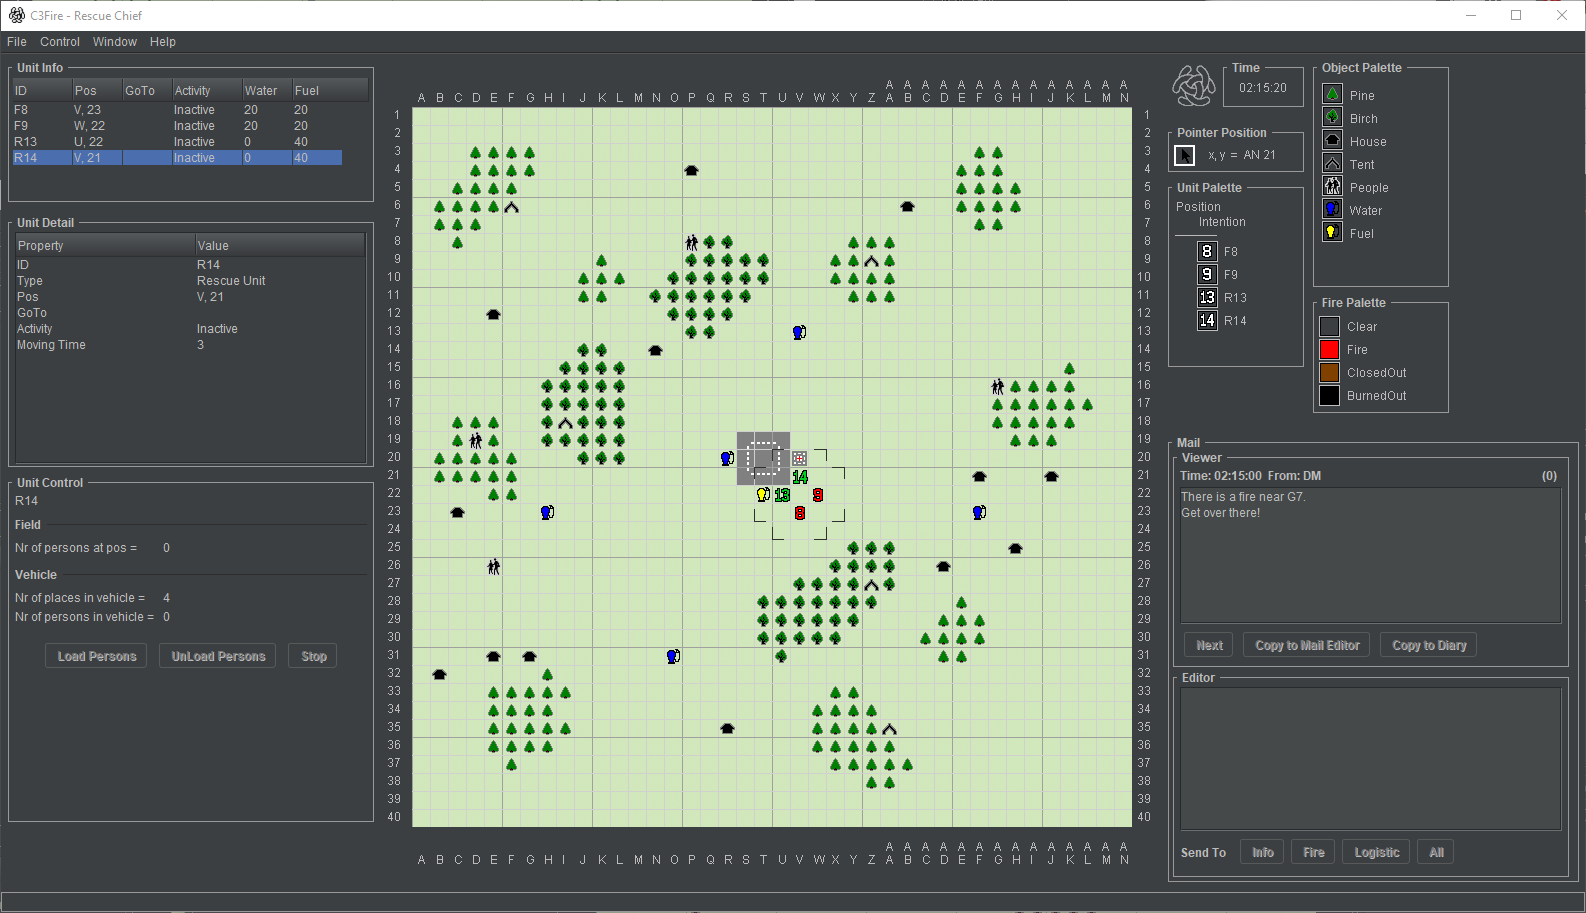Screen dimensions: 1586x913
Task: Click the R13 unit icon in Unit Palette
Action: coord(1207,297)
